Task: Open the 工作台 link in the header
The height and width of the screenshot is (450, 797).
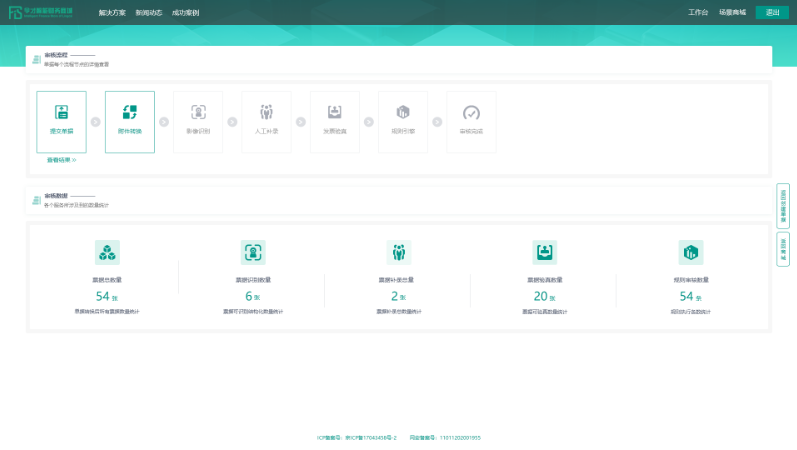Action: 698,12
